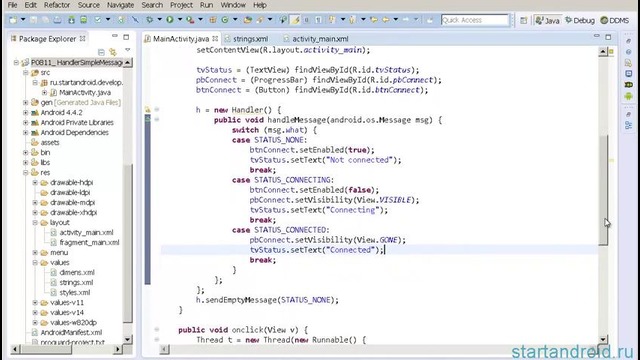Collapse the src folder node
The width and height of the screenshot is (640, 360).
(x=26, y=72)
